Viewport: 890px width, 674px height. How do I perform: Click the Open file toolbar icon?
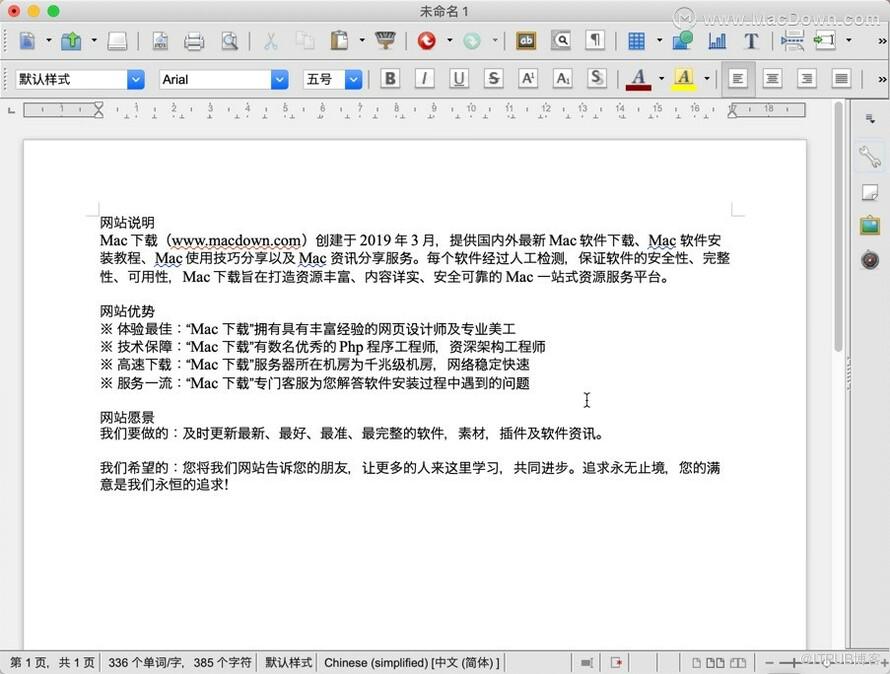pyautogui.click(x=72, y=41)
